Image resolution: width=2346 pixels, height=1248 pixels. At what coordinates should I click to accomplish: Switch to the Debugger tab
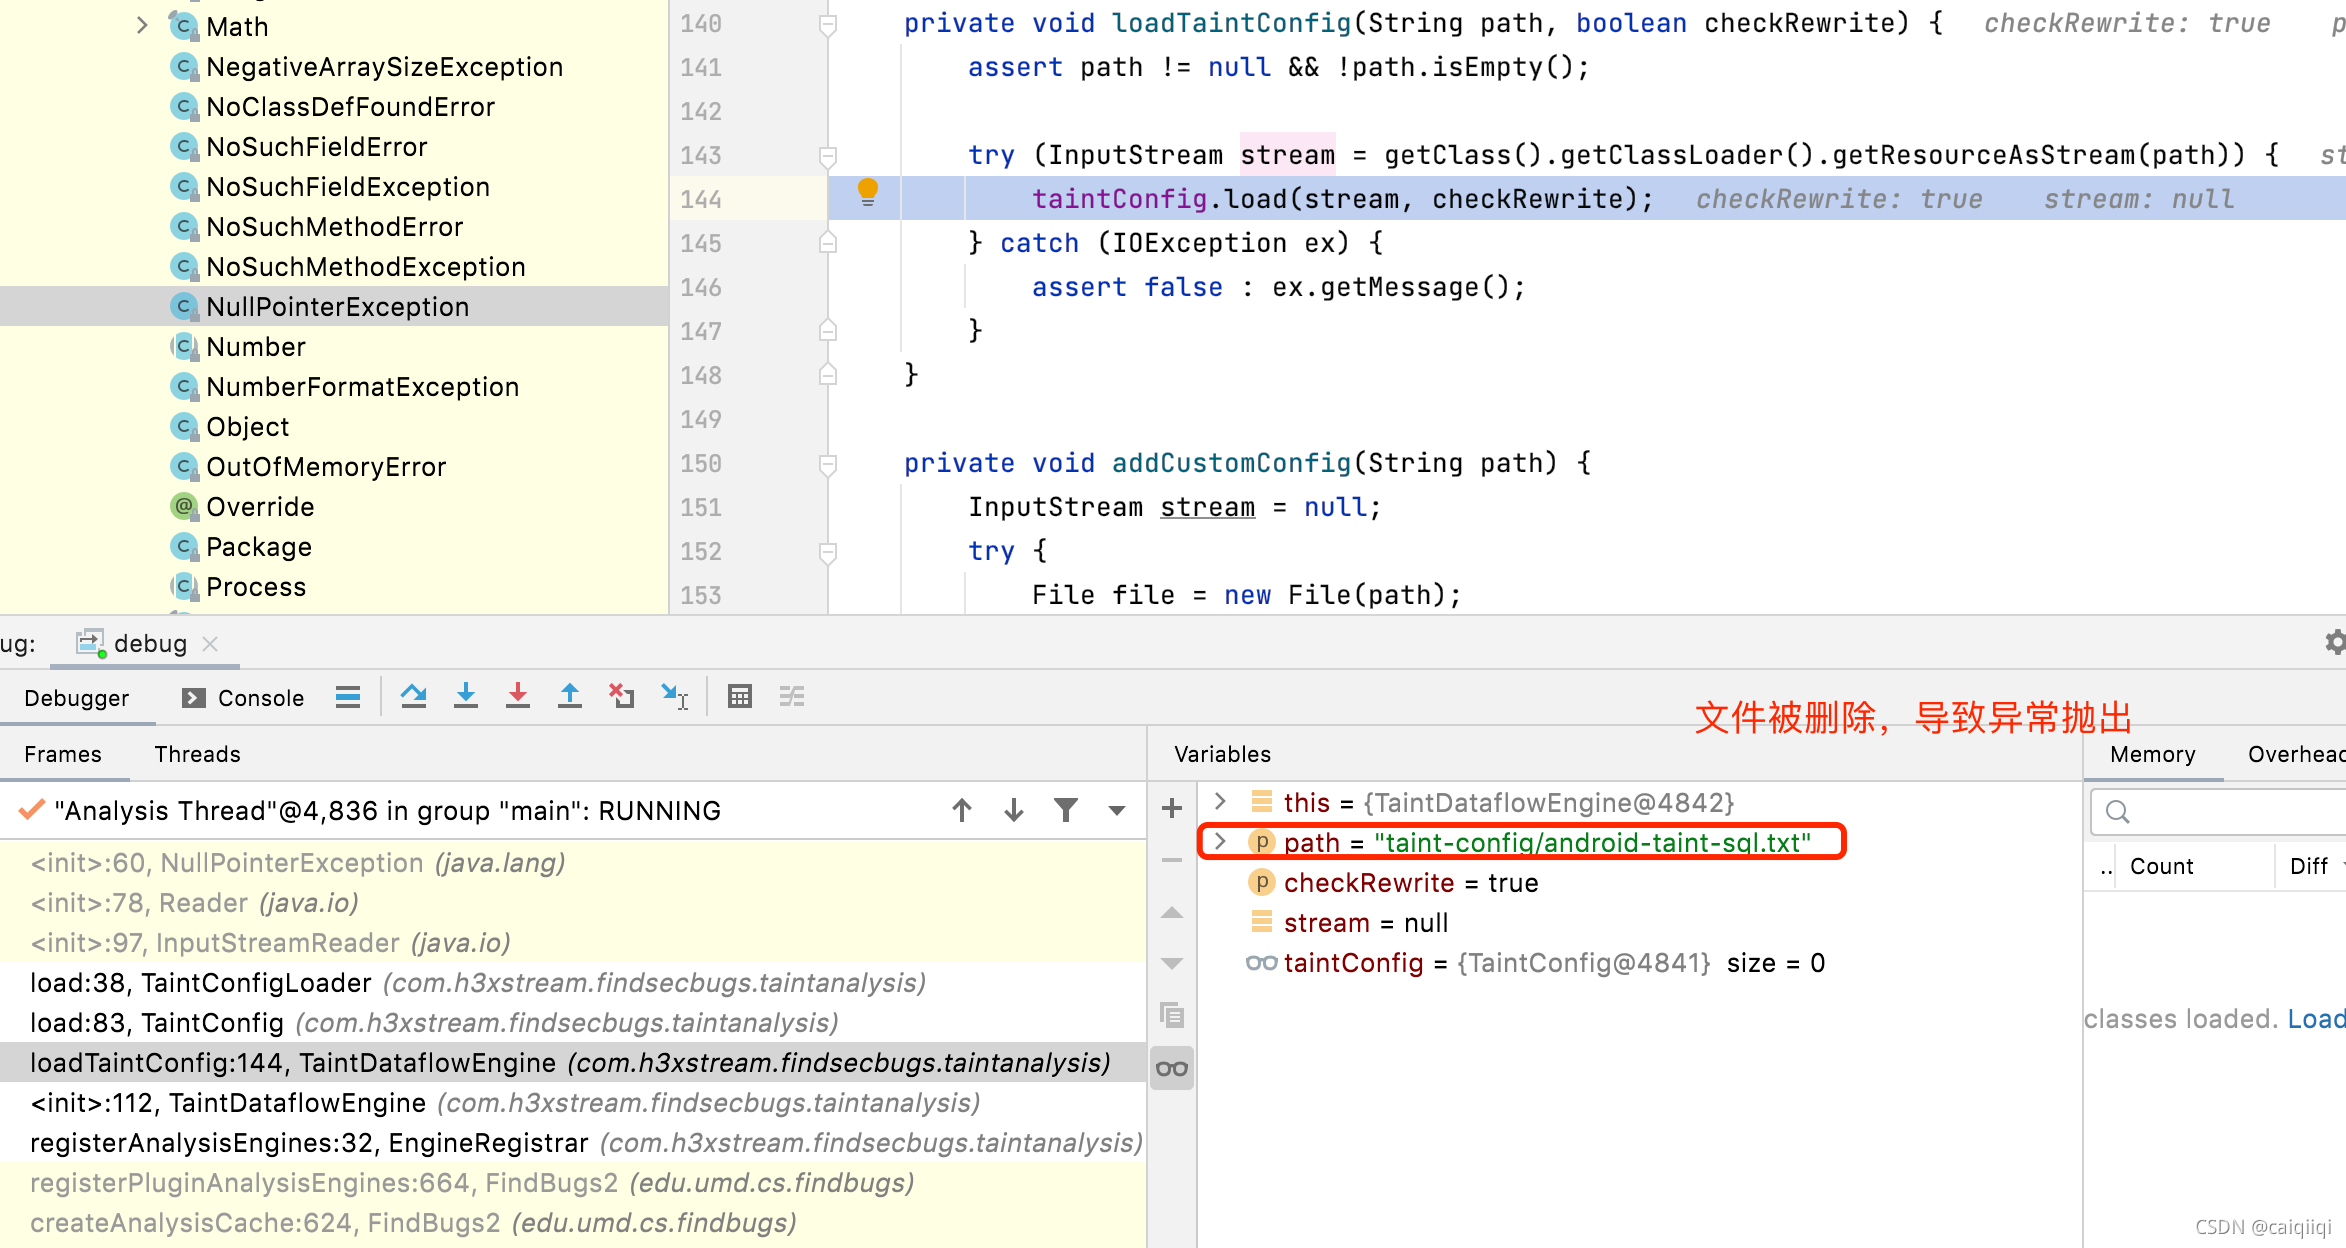(77, 698)
